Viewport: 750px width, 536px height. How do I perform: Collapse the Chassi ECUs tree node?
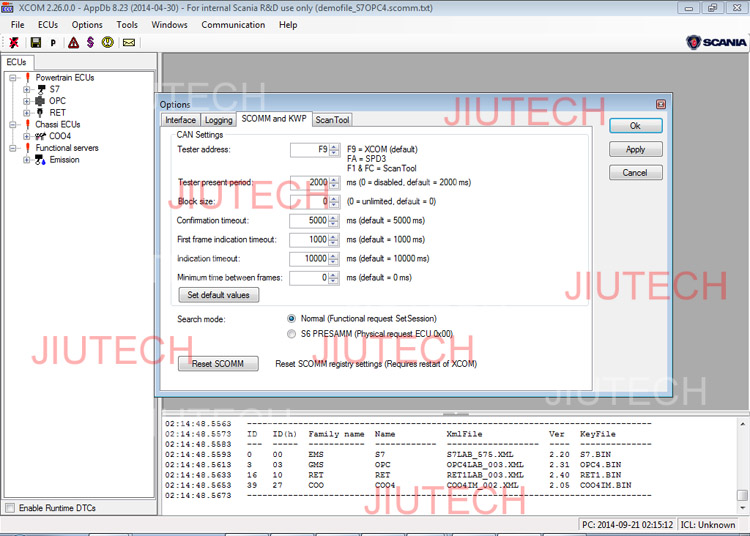point(13,125)
